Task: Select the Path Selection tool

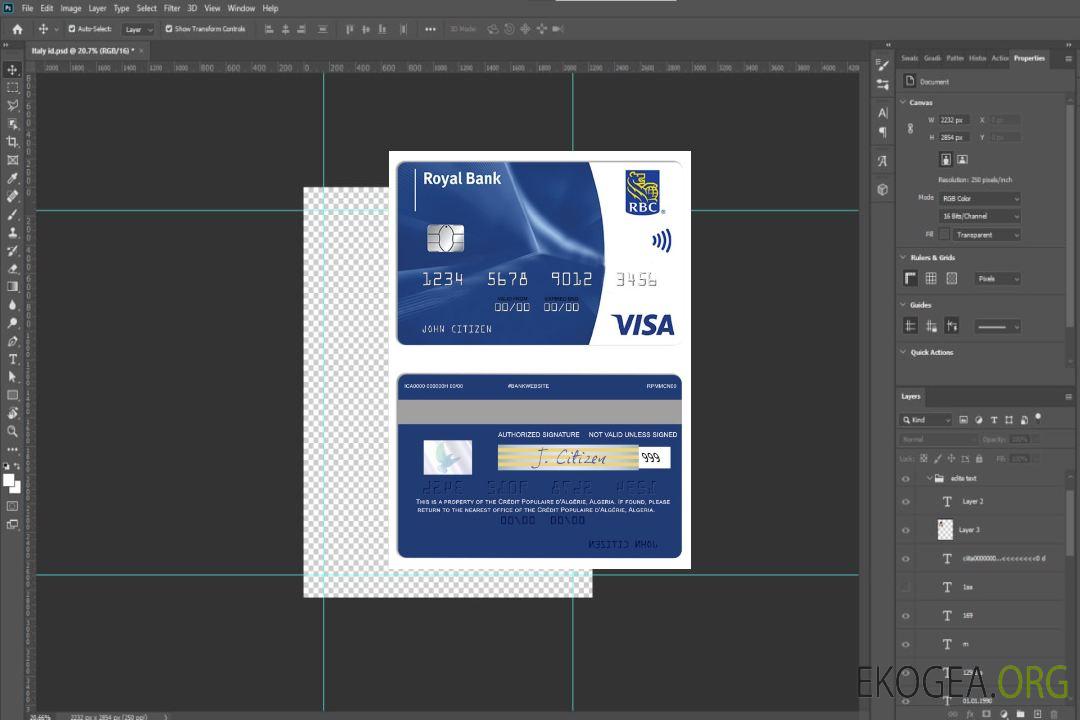Action: tap(12, 377)
